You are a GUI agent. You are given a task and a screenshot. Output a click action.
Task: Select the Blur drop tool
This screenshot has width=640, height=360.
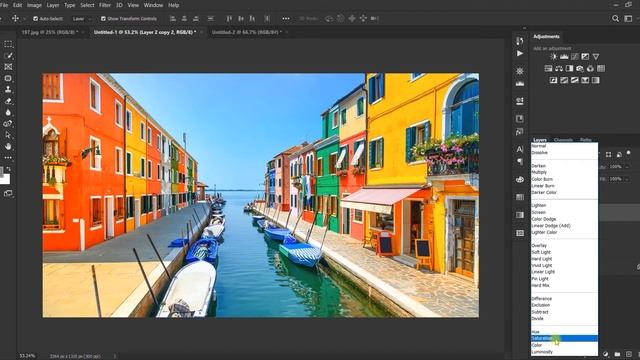coord(8,112)
